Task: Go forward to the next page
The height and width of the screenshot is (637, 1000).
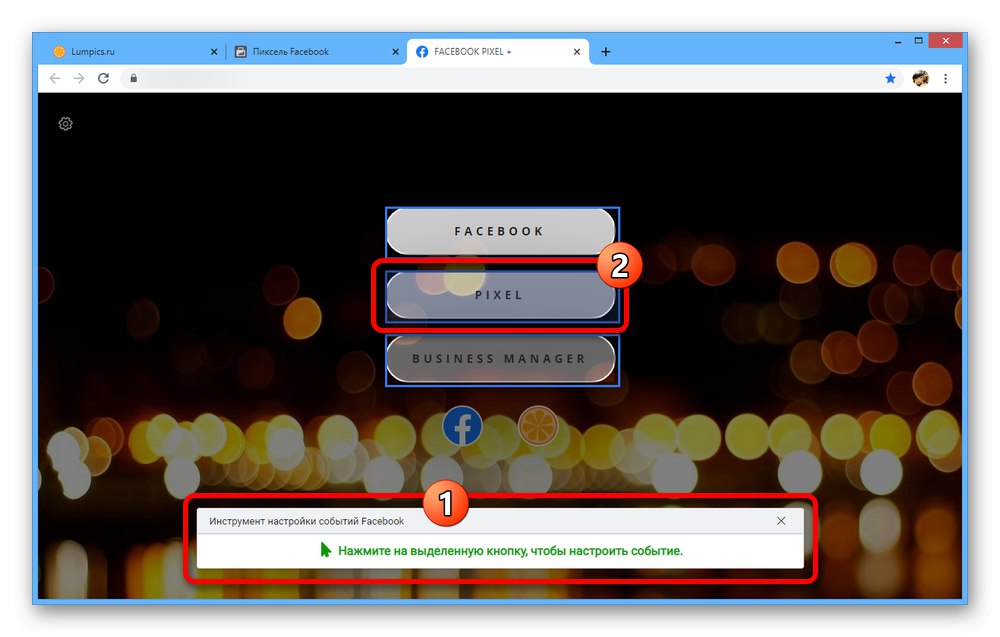Action: [x=79, y=78]
